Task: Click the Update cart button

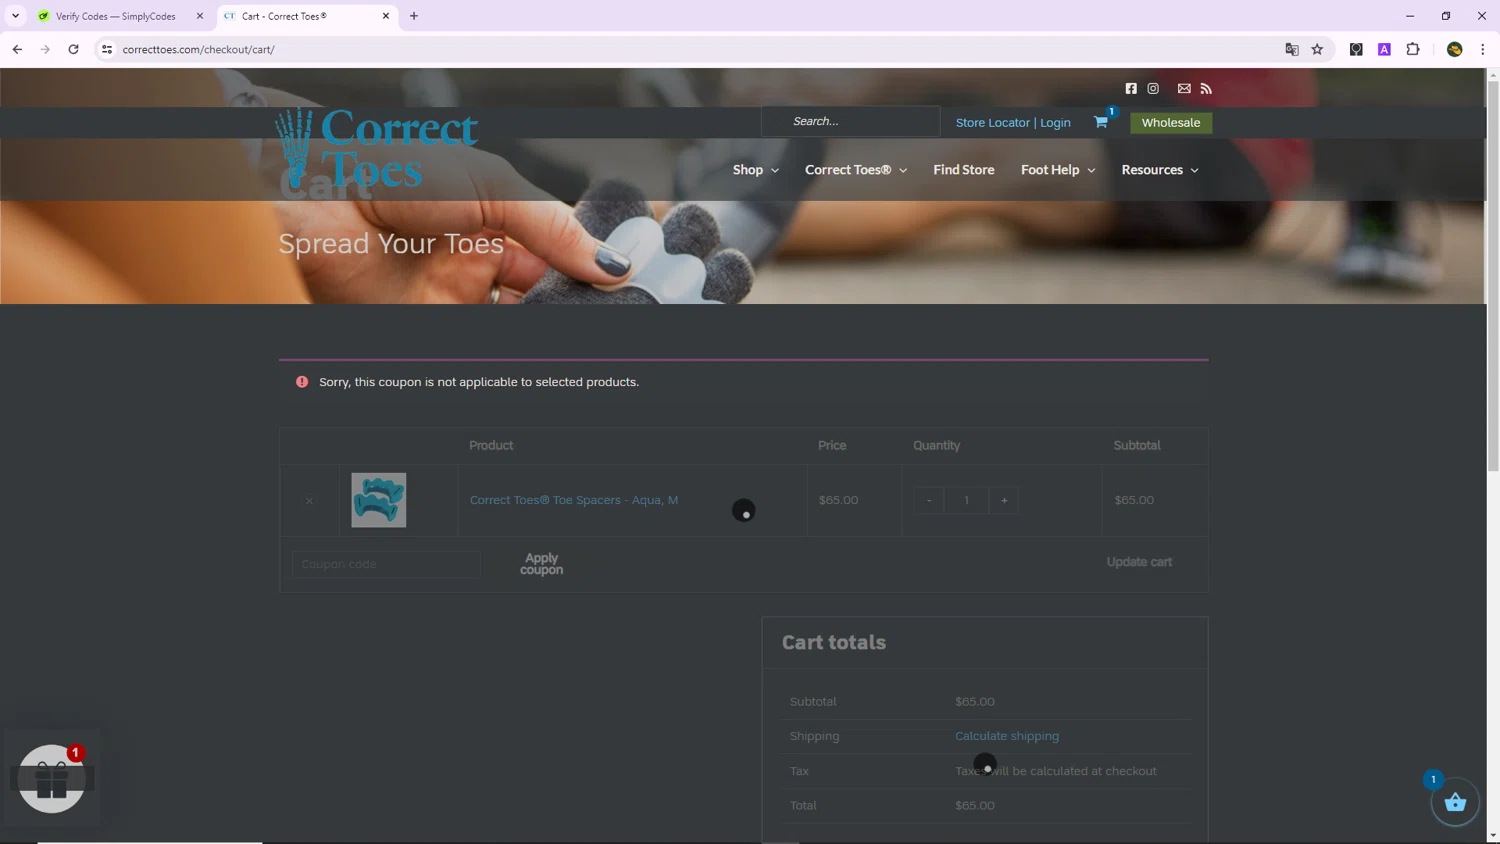Action: coord(1139,562)
